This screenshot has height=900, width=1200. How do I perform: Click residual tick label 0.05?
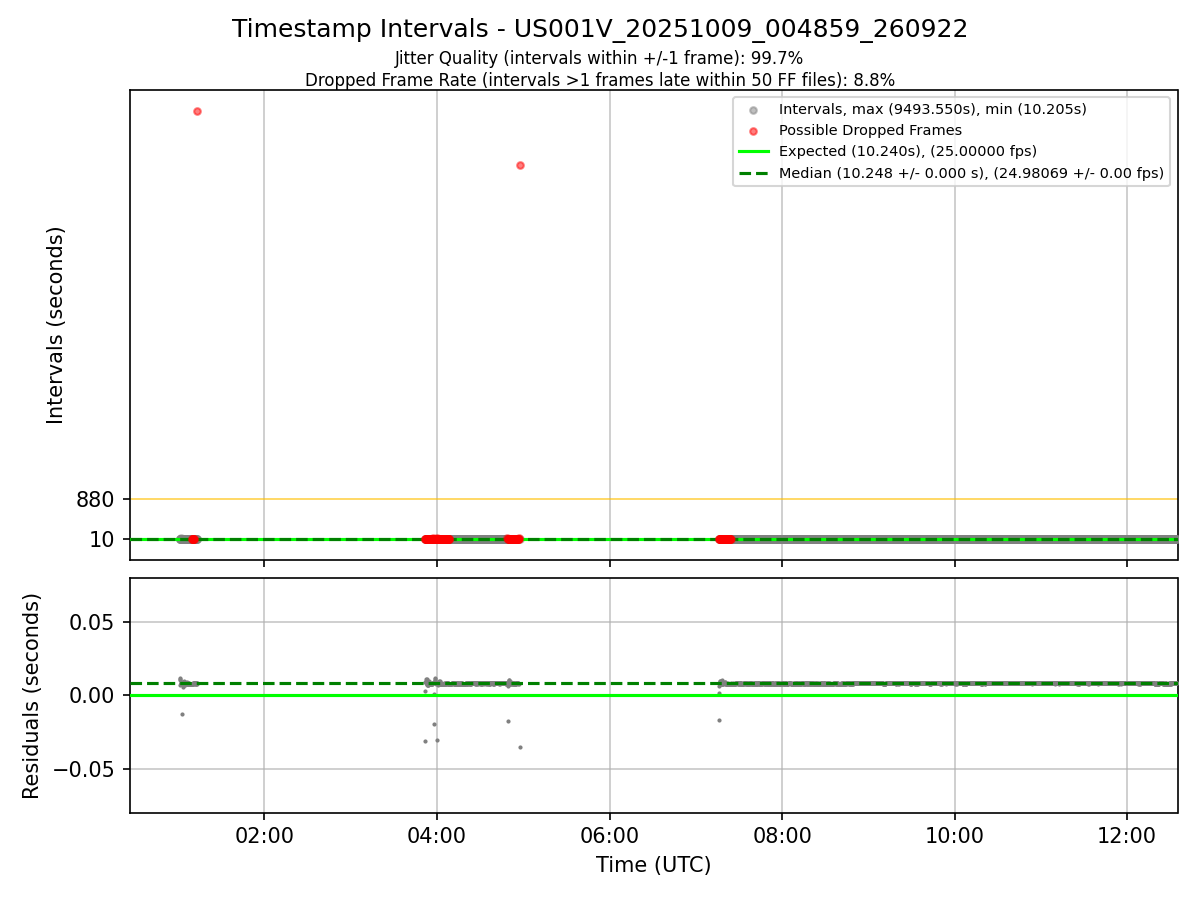point(93,622)
